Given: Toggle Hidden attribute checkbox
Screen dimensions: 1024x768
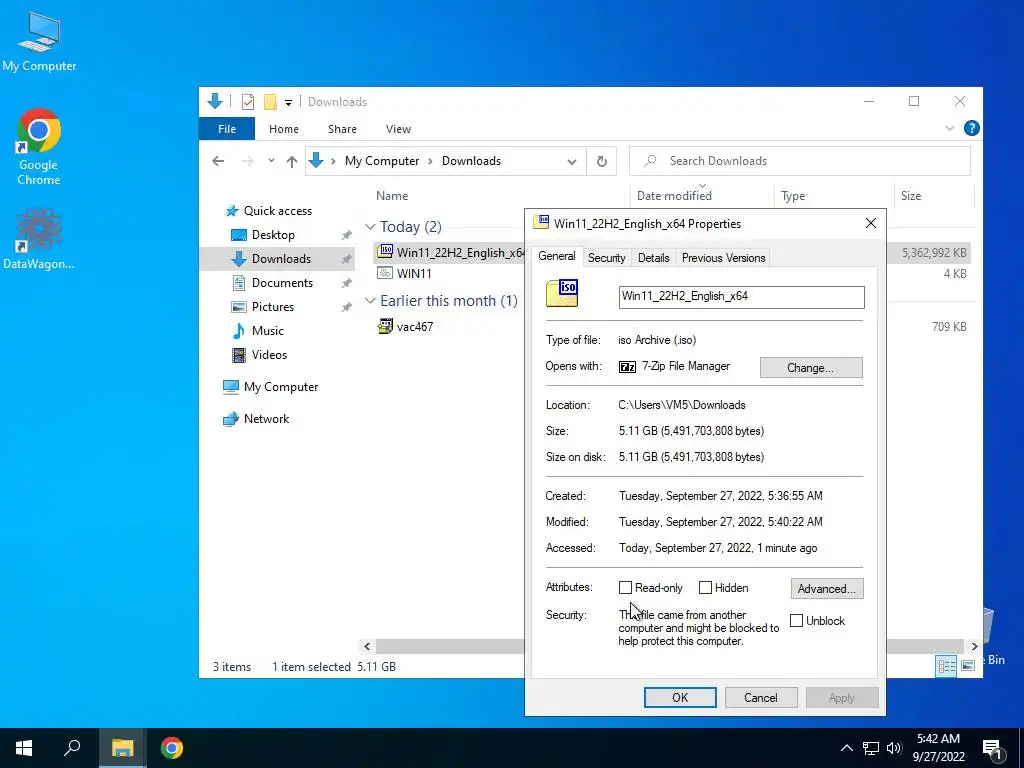Looking at the screenshot, I should pos(705,588).
